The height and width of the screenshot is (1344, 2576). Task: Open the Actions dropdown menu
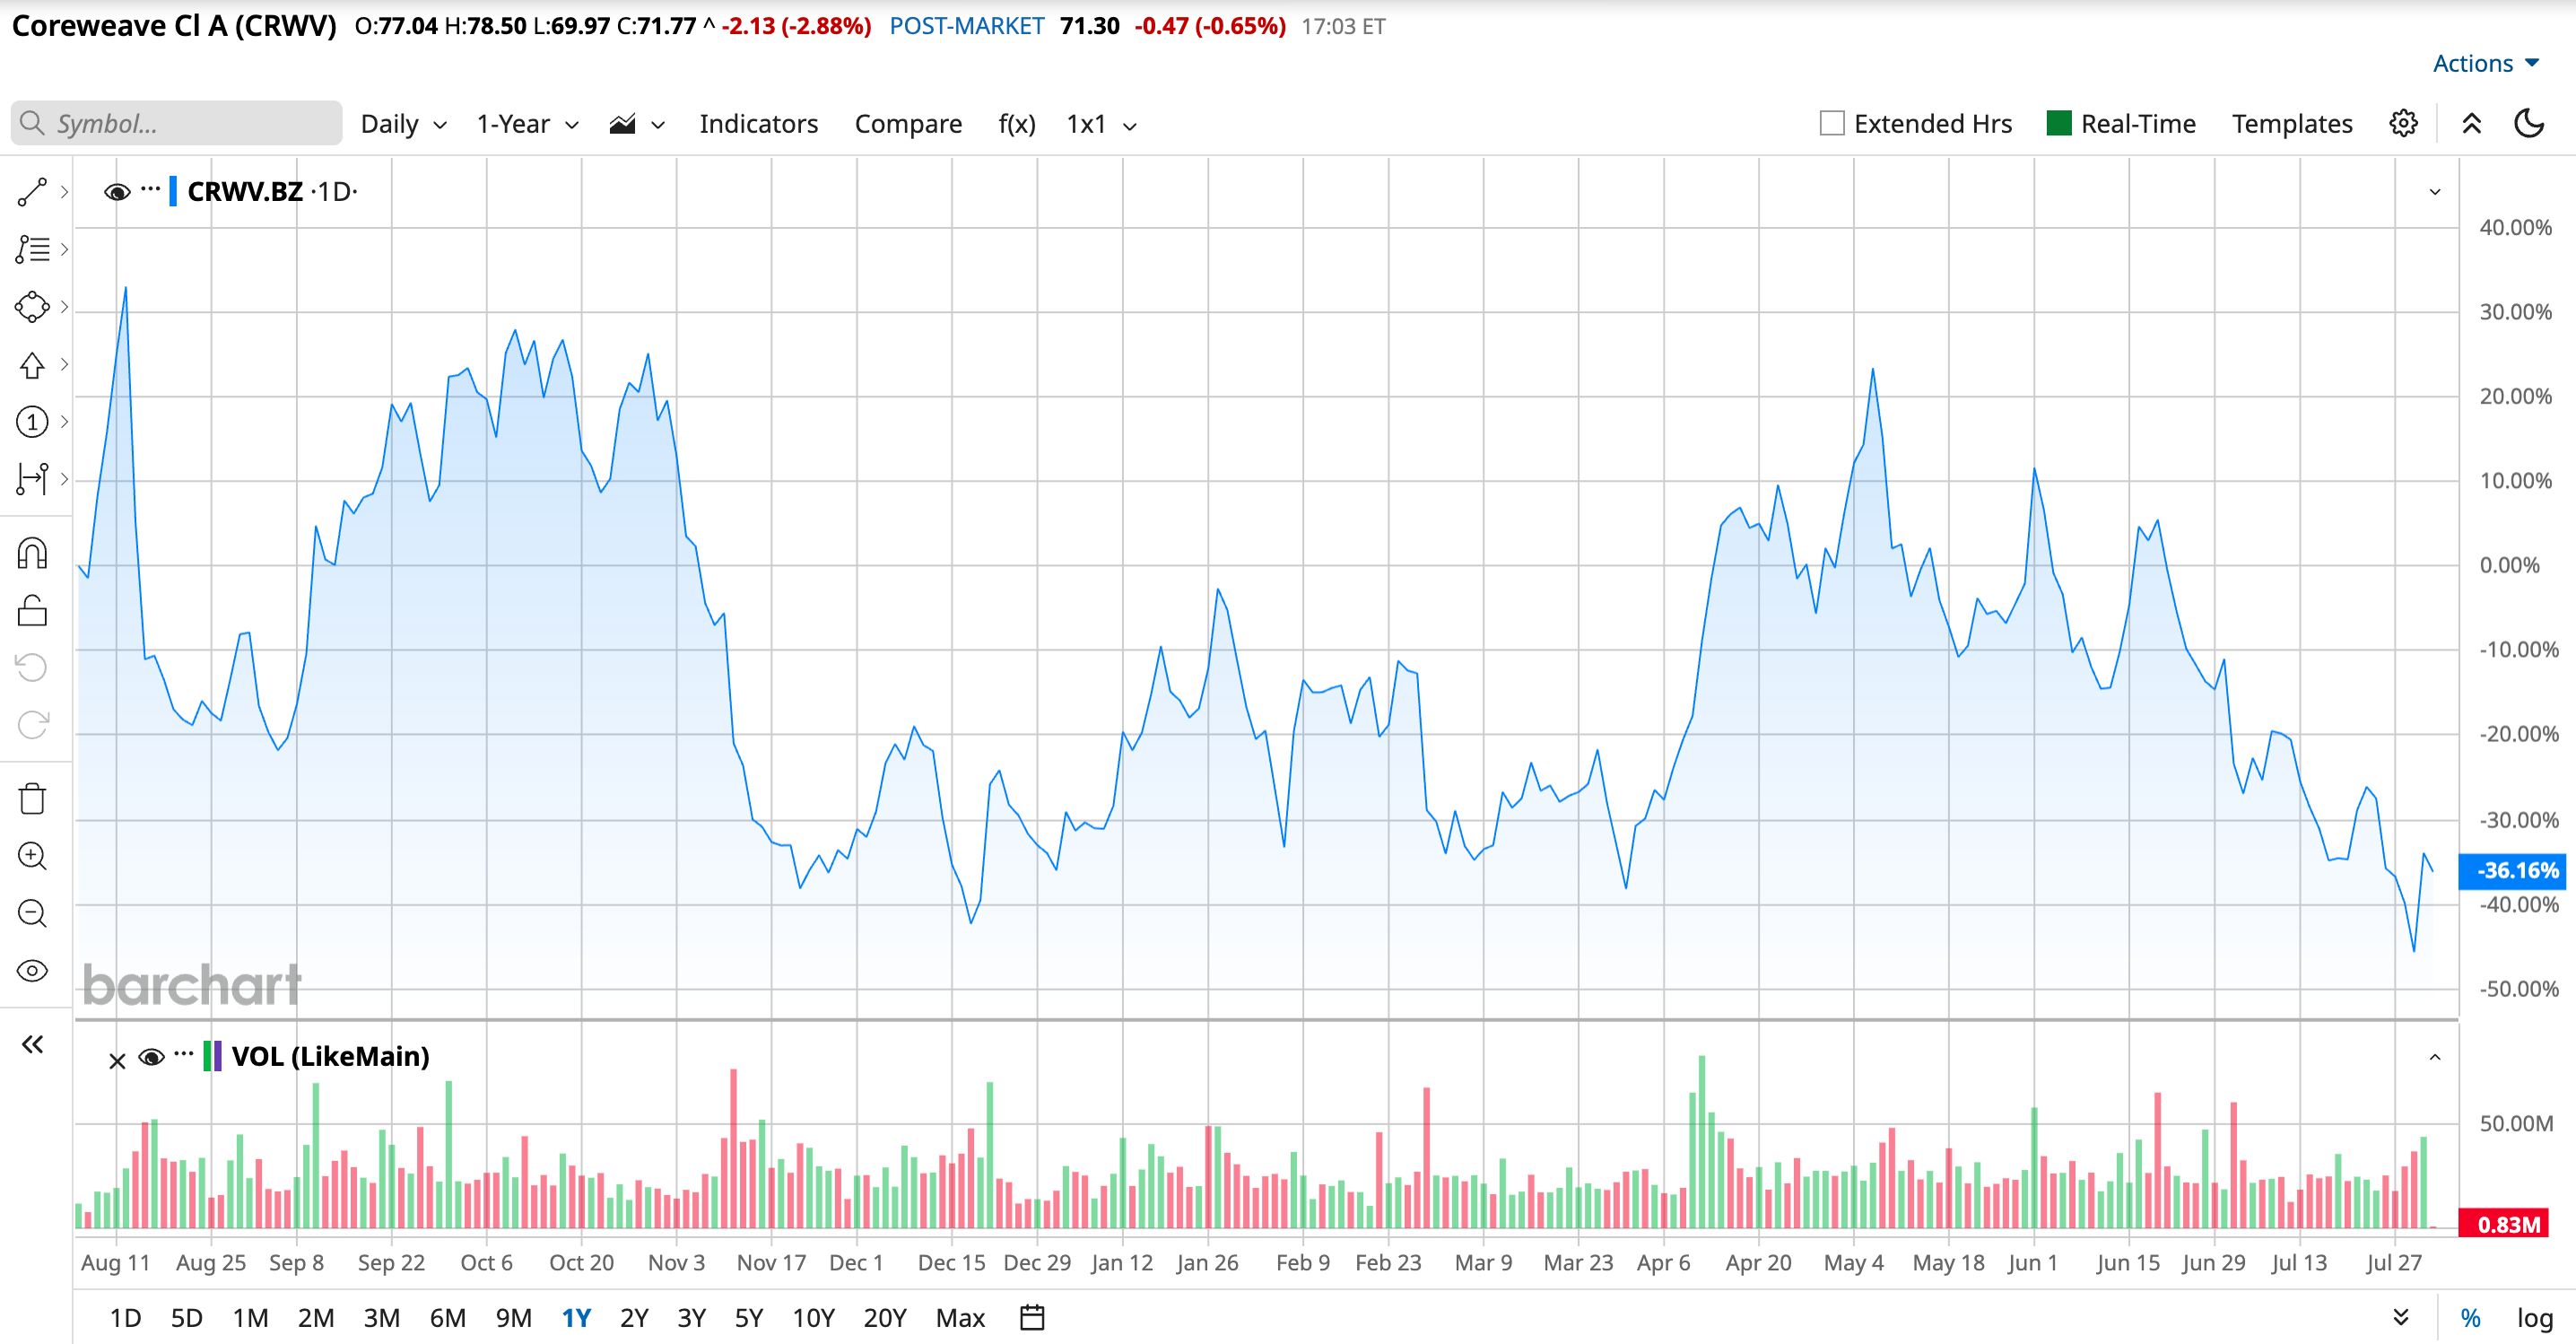coord(2486,63)
